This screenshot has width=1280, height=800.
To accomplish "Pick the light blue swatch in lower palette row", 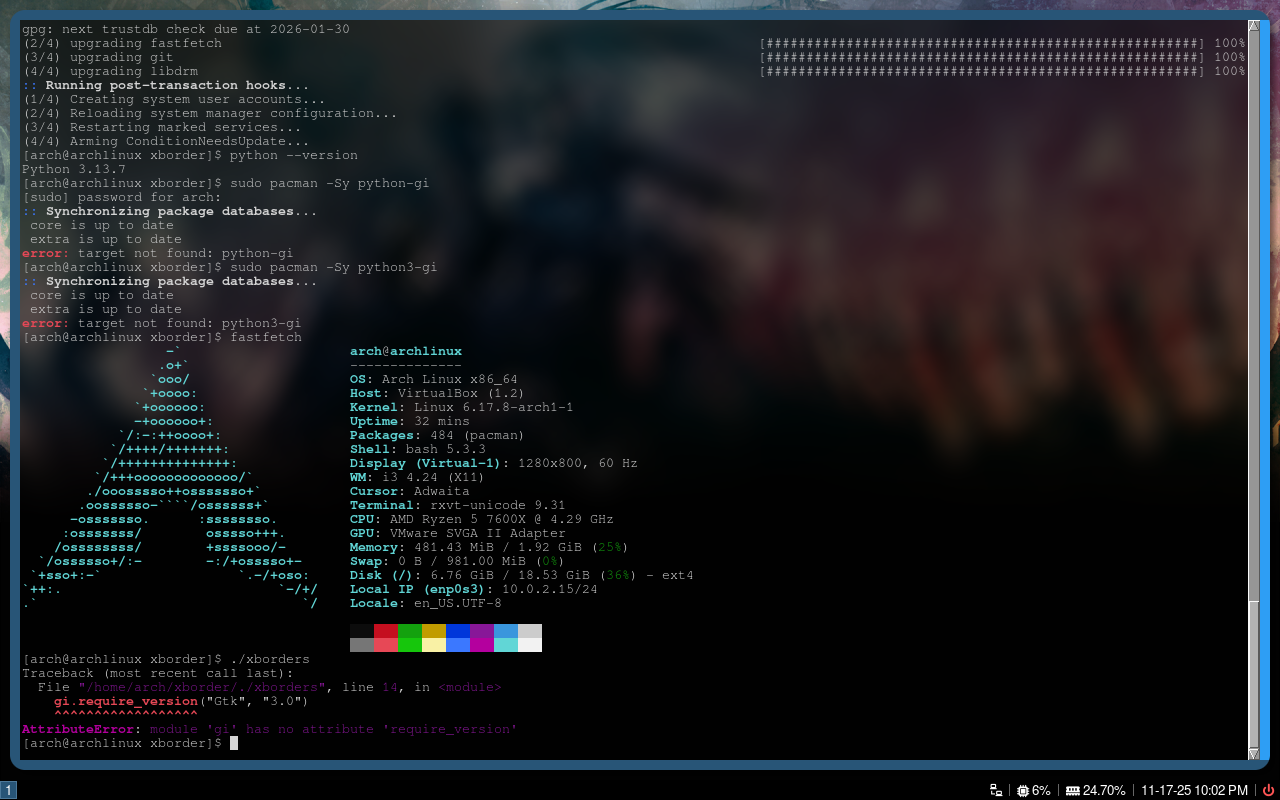I will click(x=458, y=645).
